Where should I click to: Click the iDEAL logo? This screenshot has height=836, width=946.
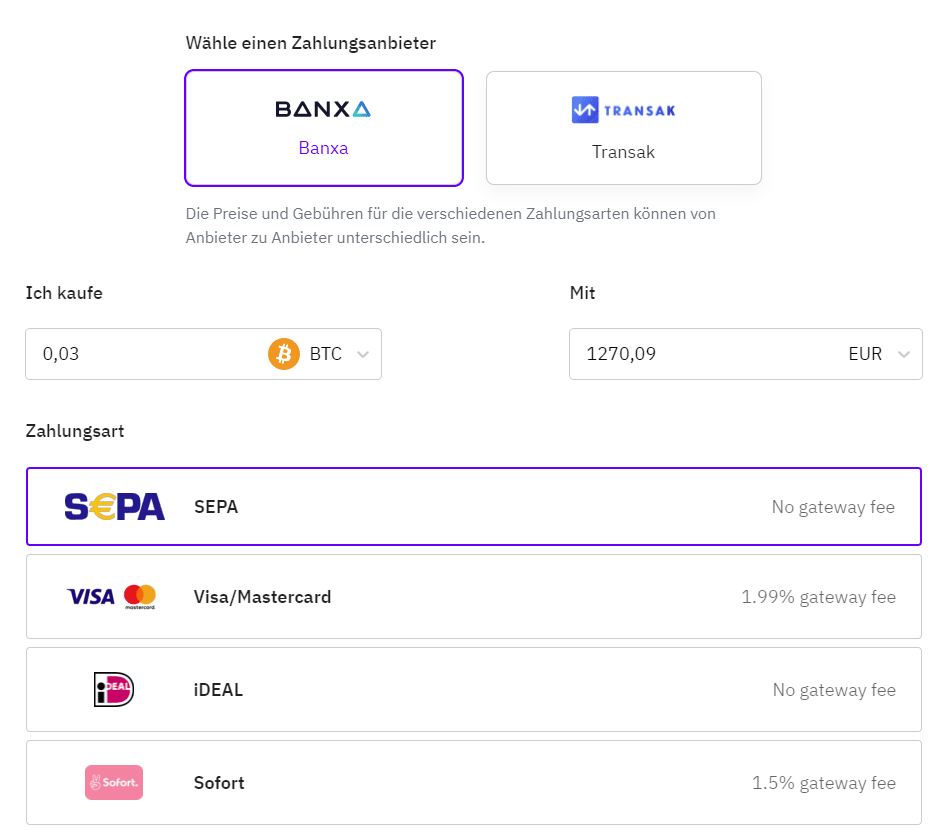[114, 690]
